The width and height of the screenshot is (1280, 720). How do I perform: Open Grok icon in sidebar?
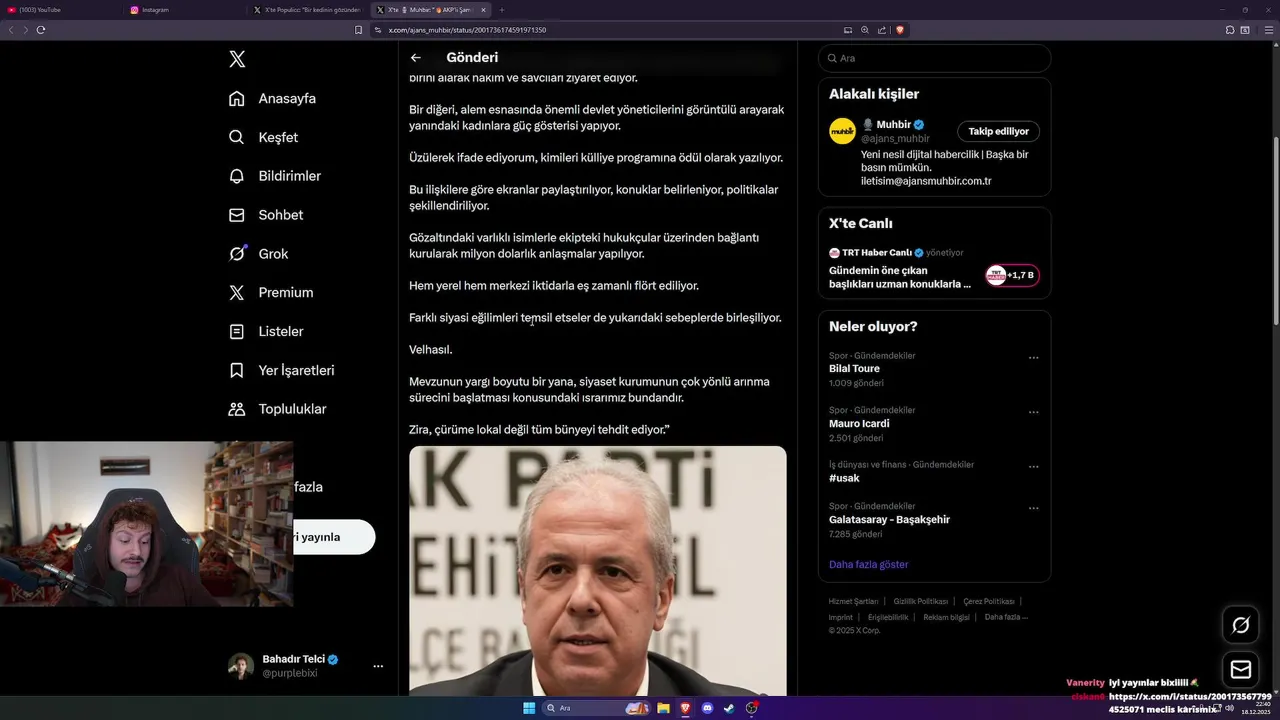point(237,254)
